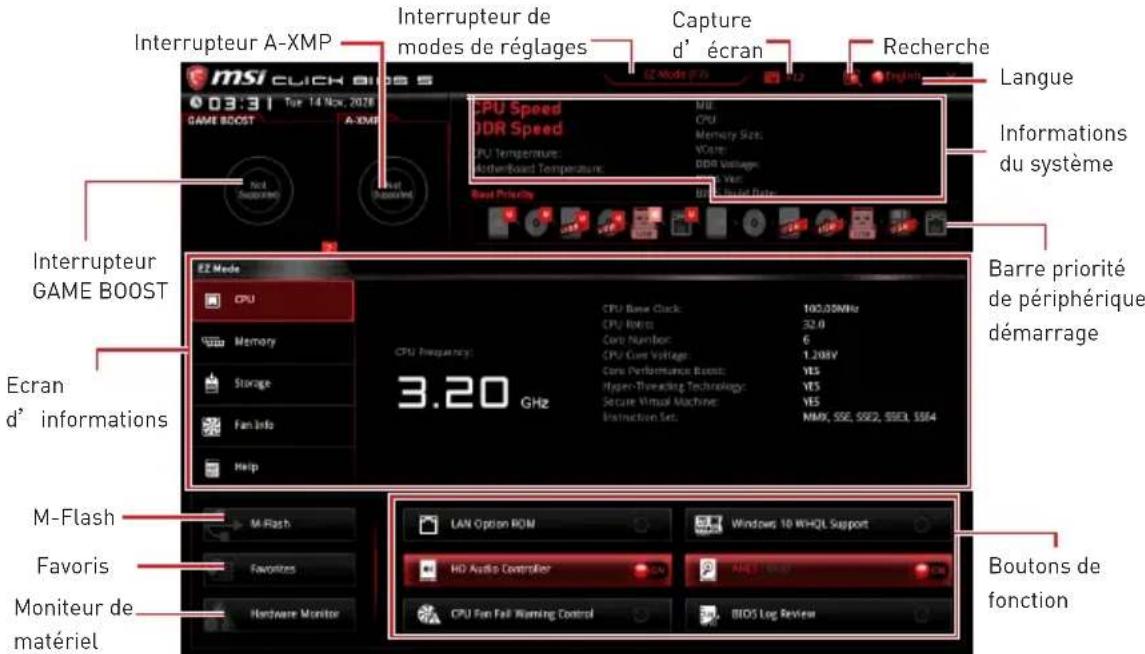Click the 32.0 CPU ratio value
Screen dimensions: 1145x654
point(813,324)
